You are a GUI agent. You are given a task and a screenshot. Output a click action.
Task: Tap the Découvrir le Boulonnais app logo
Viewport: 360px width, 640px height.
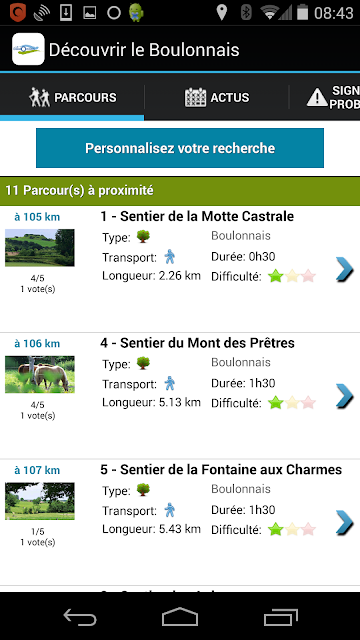pyautogui.click(x=28, y=49)
